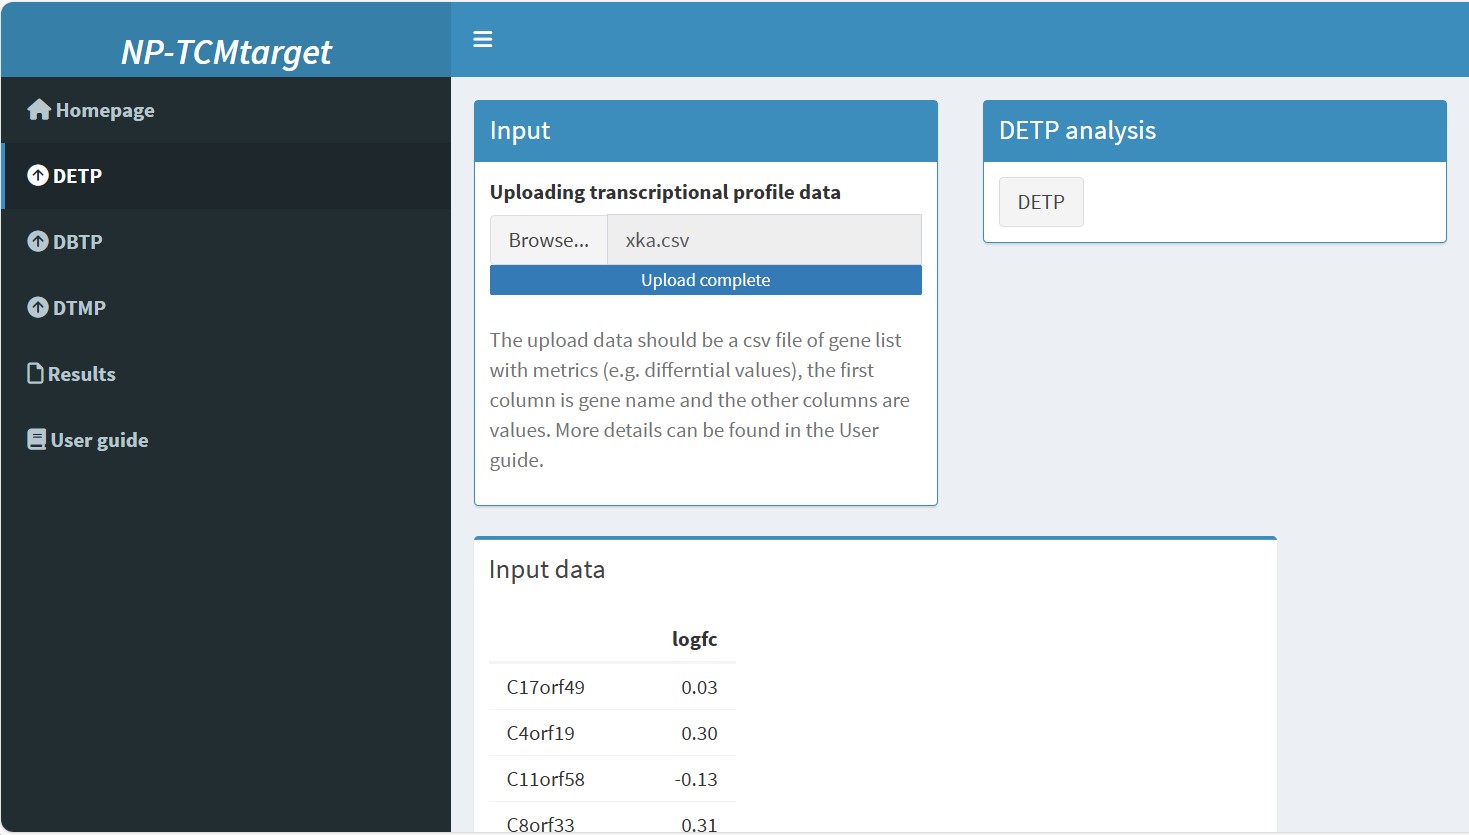This screenshot has height=835, width=1469.
Task: Click the upload arrow icon beside DETP
Action: 38,175
